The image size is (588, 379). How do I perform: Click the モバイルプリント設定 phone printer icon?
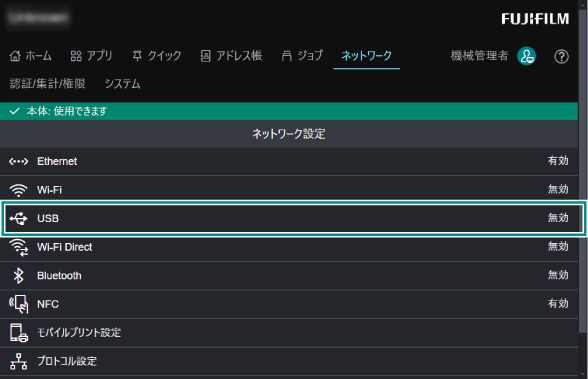point(19,333)
